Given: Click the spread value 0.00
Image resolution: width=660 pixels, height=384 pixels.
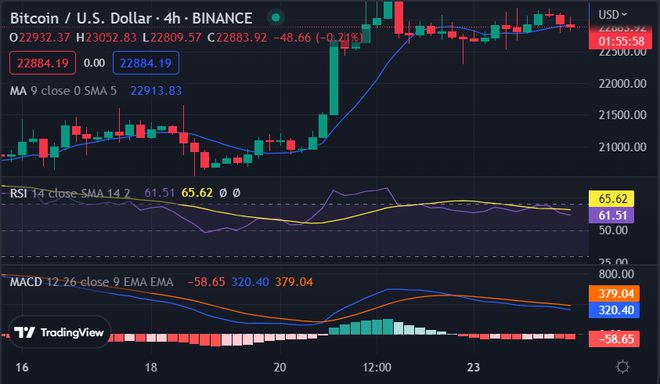Looking at the screenshot, I should point(94,63).
